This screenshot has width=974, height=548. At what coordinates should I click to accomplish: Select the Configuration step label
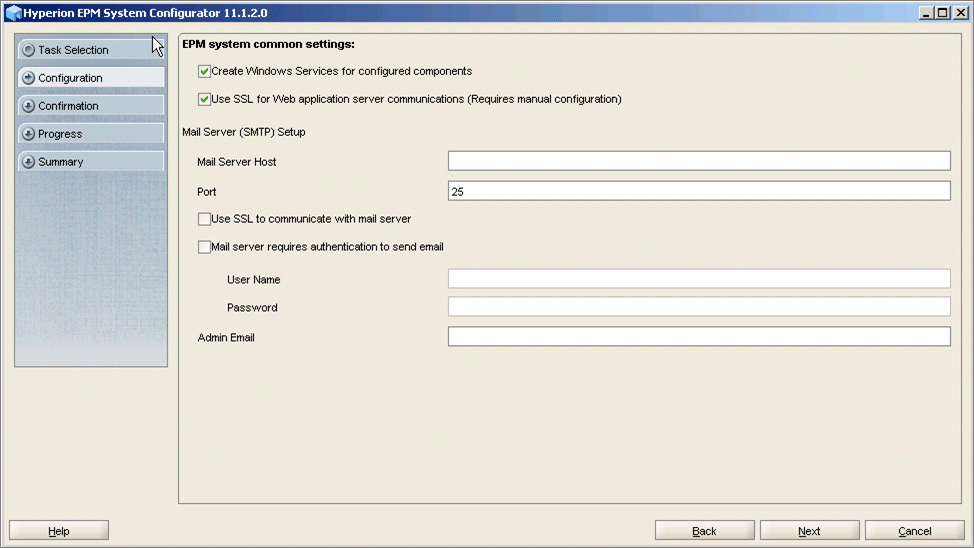pyautogui.click(x=70, y=78)
